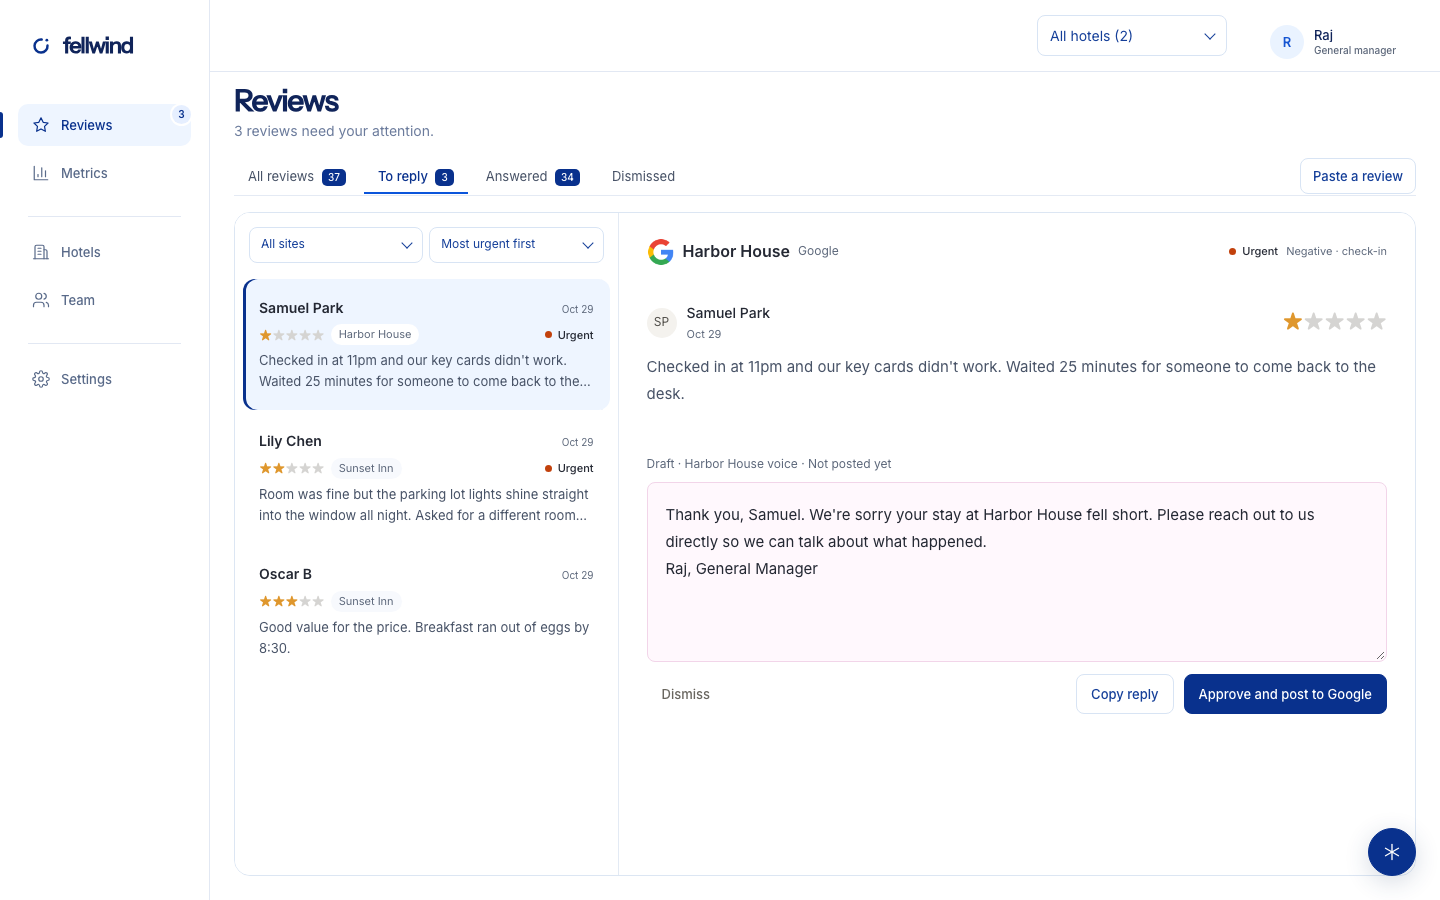Click the Raj General manager profile name
Viewport: 1440px width, 900px height.
coord(1354,42)
